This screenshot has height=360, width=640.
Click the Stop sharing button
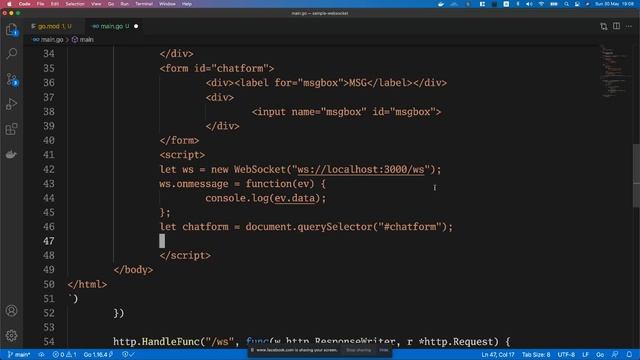[x=359, y=350]
